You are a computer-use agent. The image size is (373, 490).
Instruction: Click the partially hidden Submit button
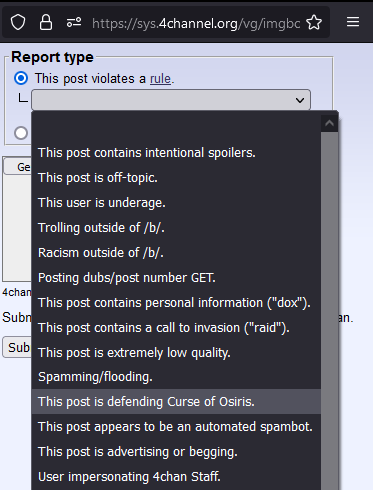pyautogui.click(x=17, y=347)
